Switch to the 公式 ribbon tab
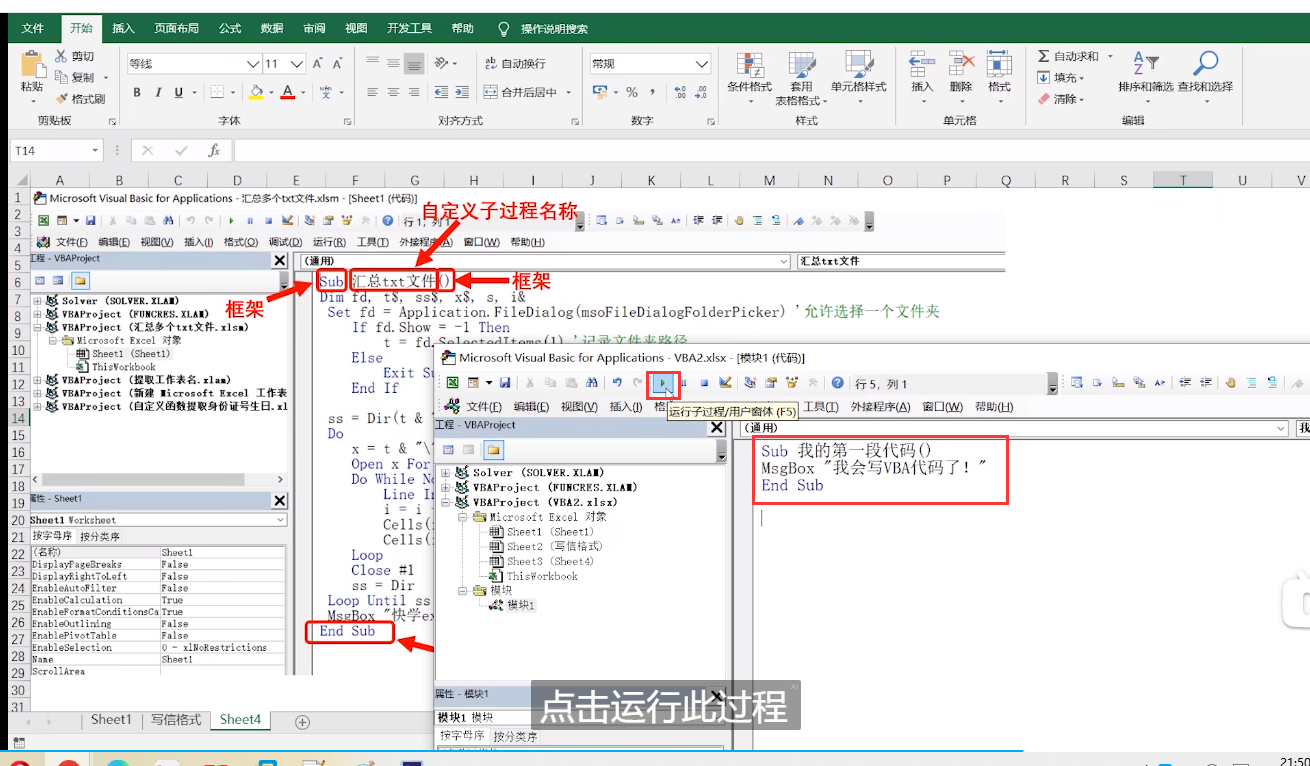The image size is (1310, 766). click(230, 28)
